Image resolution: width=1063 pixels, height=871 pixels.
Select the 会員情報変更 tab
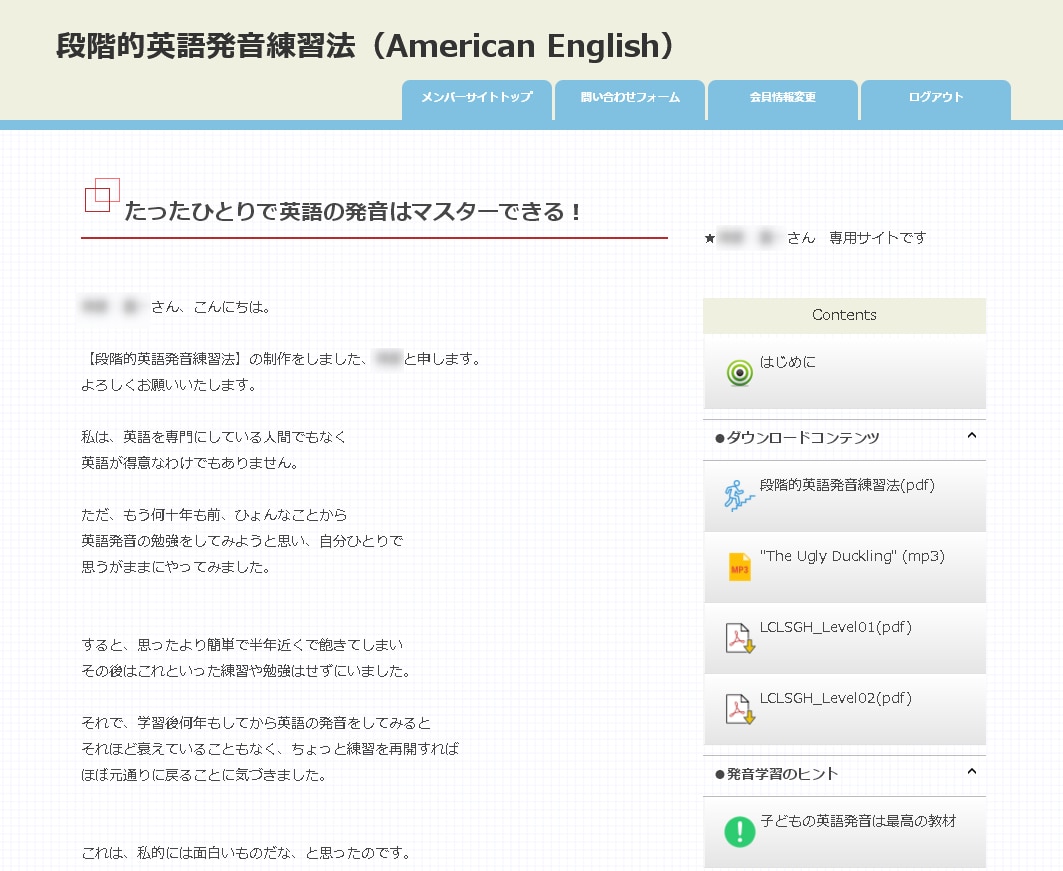(782, 100)
